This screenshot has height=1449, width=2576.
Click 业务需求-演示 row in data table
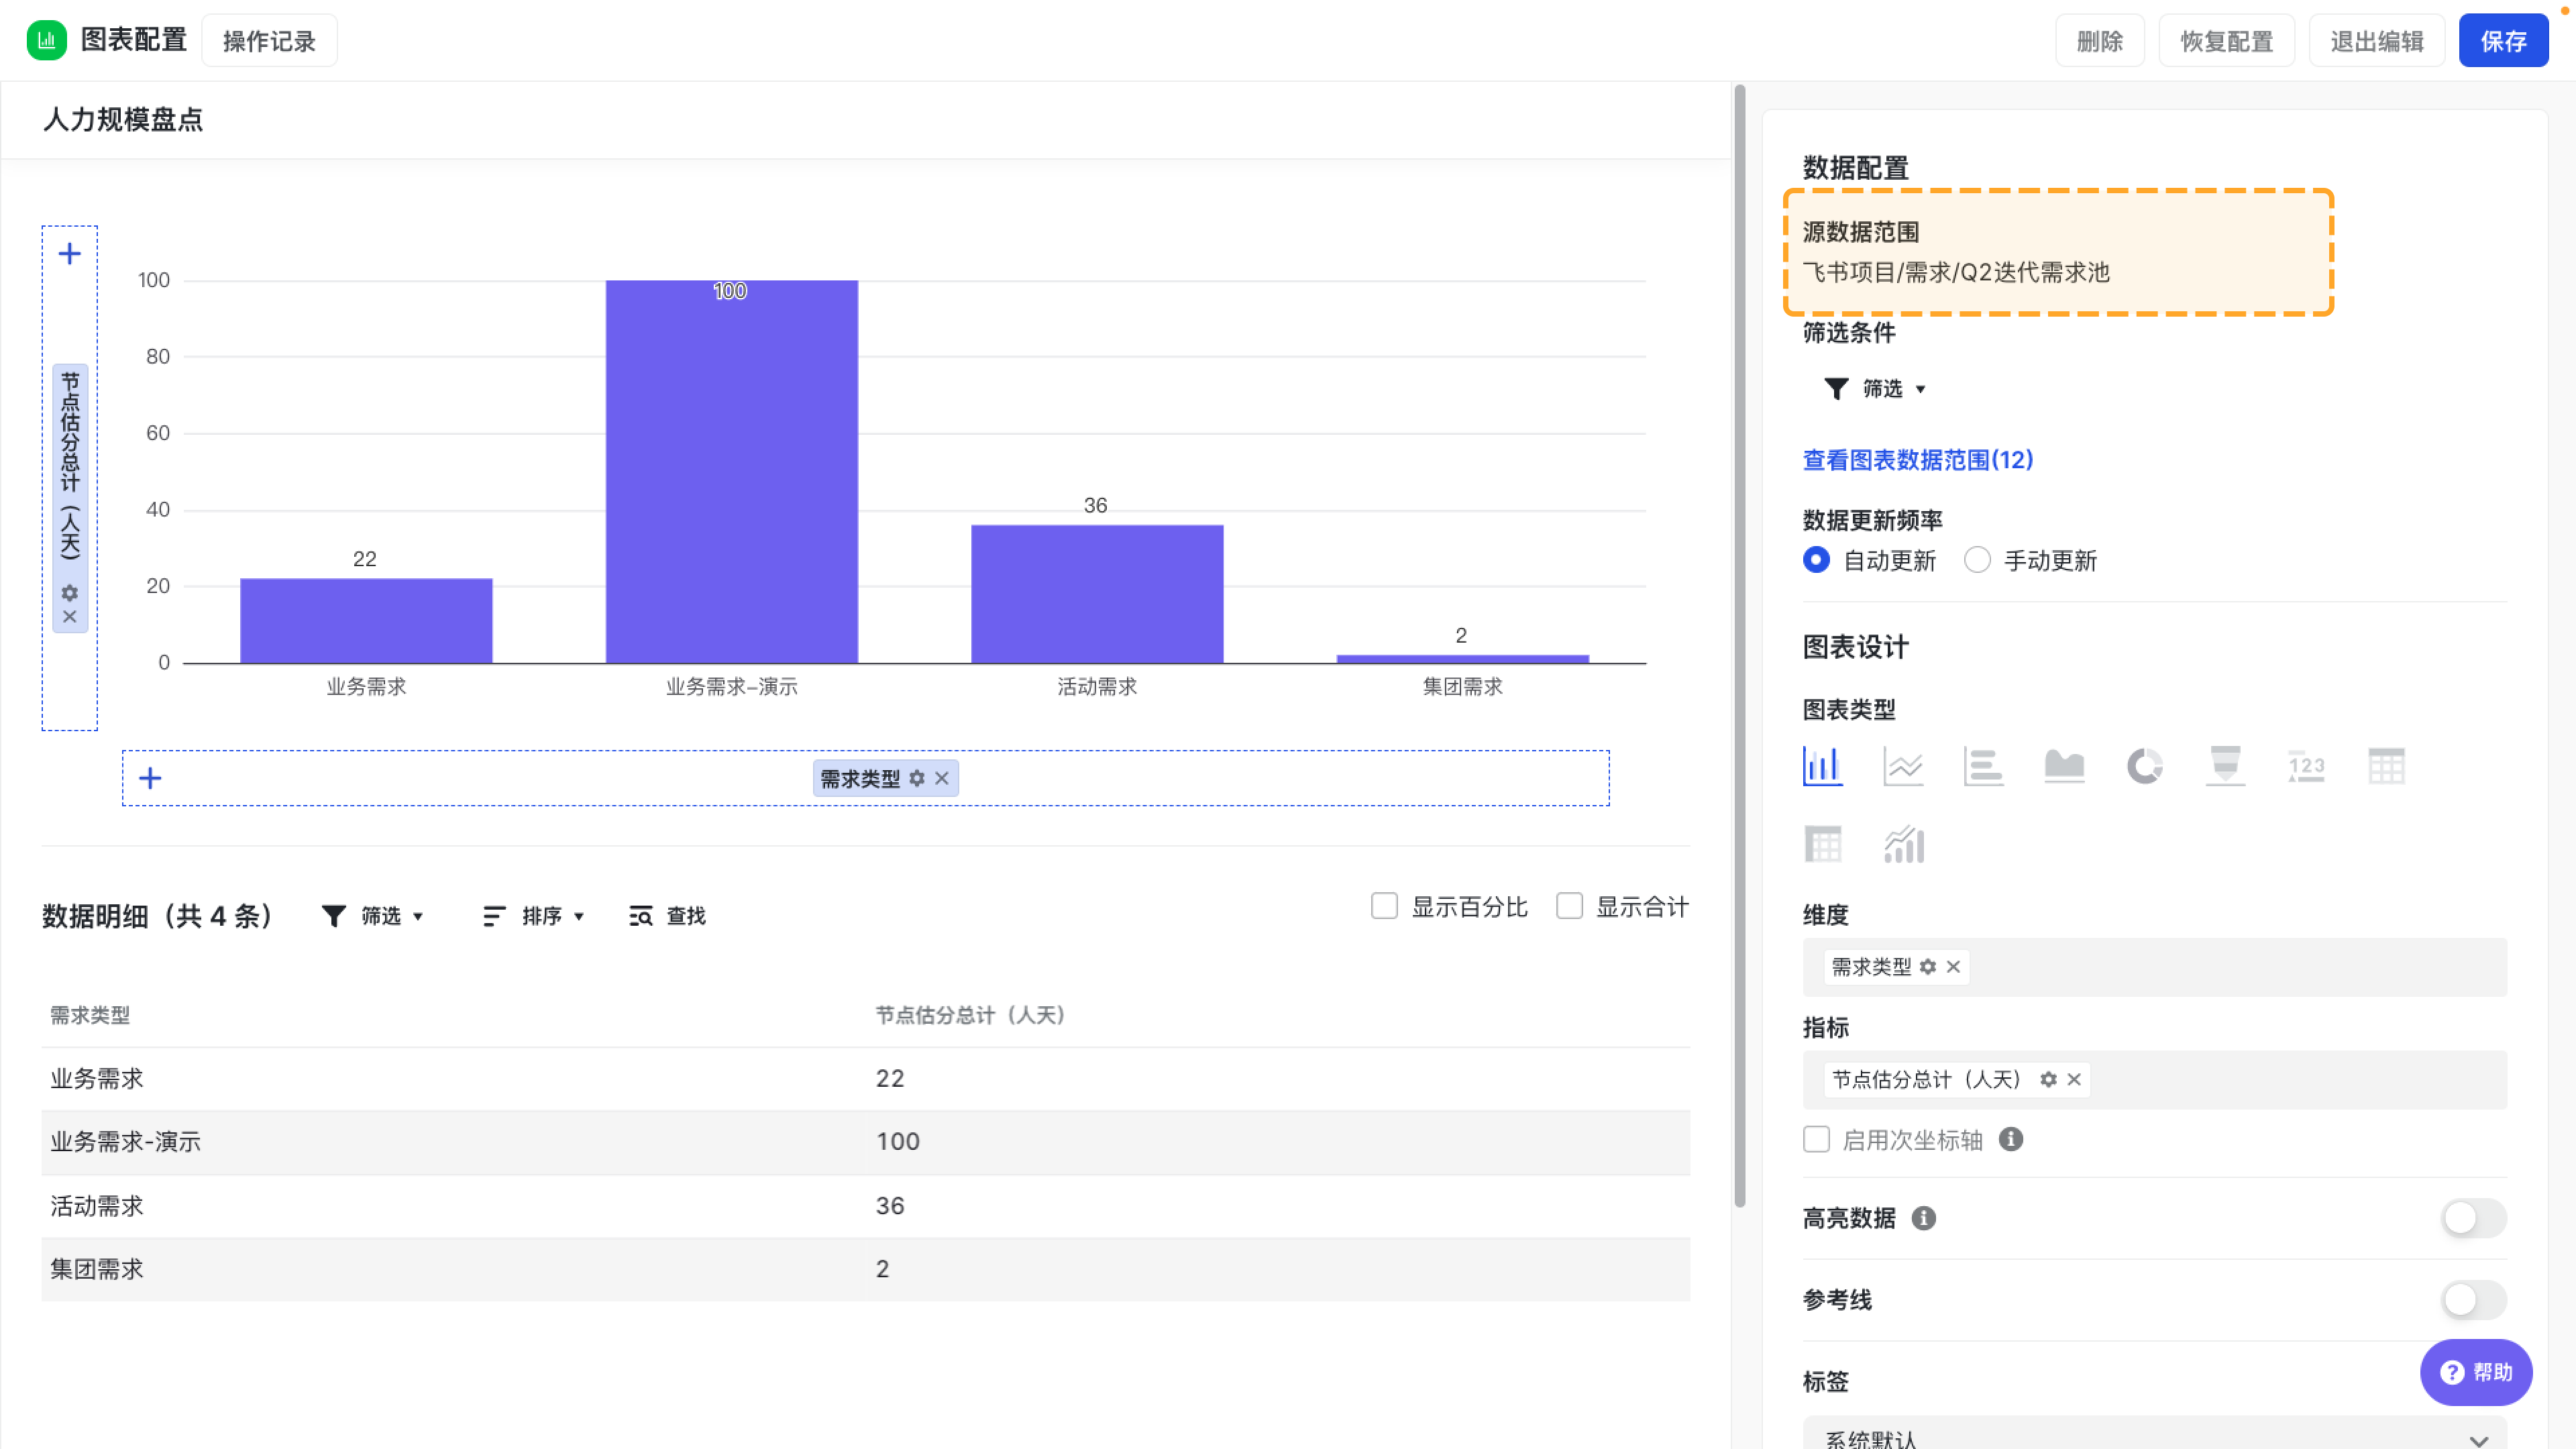[866, 1142]
